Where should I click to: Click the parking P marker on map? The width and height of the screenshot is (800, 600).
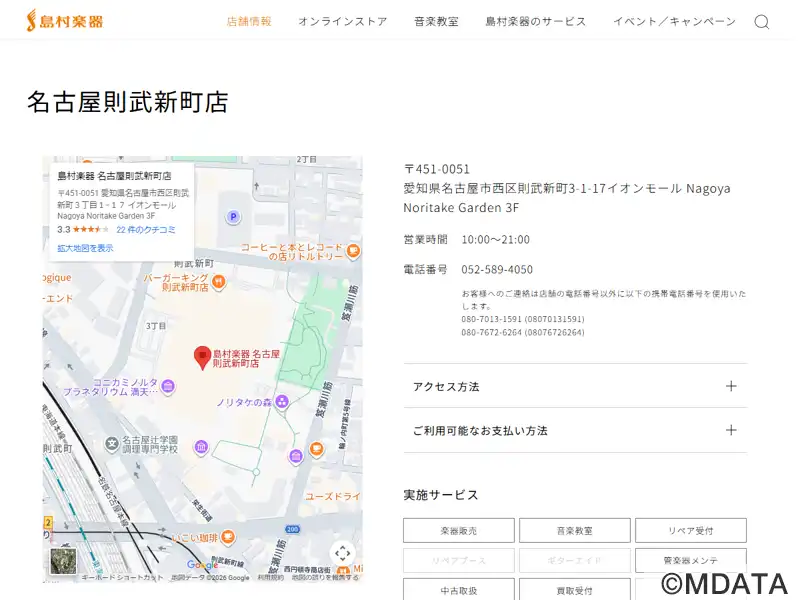[233, 216]
